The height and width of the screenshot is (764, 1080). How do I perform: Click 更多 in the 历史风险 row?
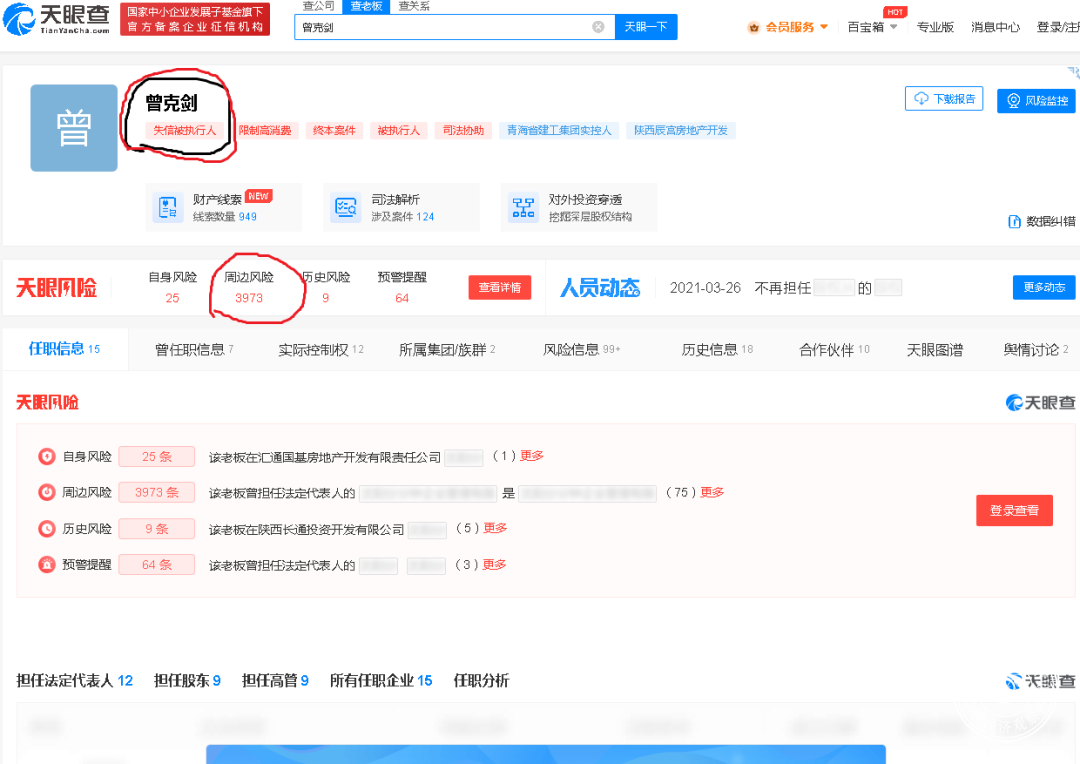(495, 528)
